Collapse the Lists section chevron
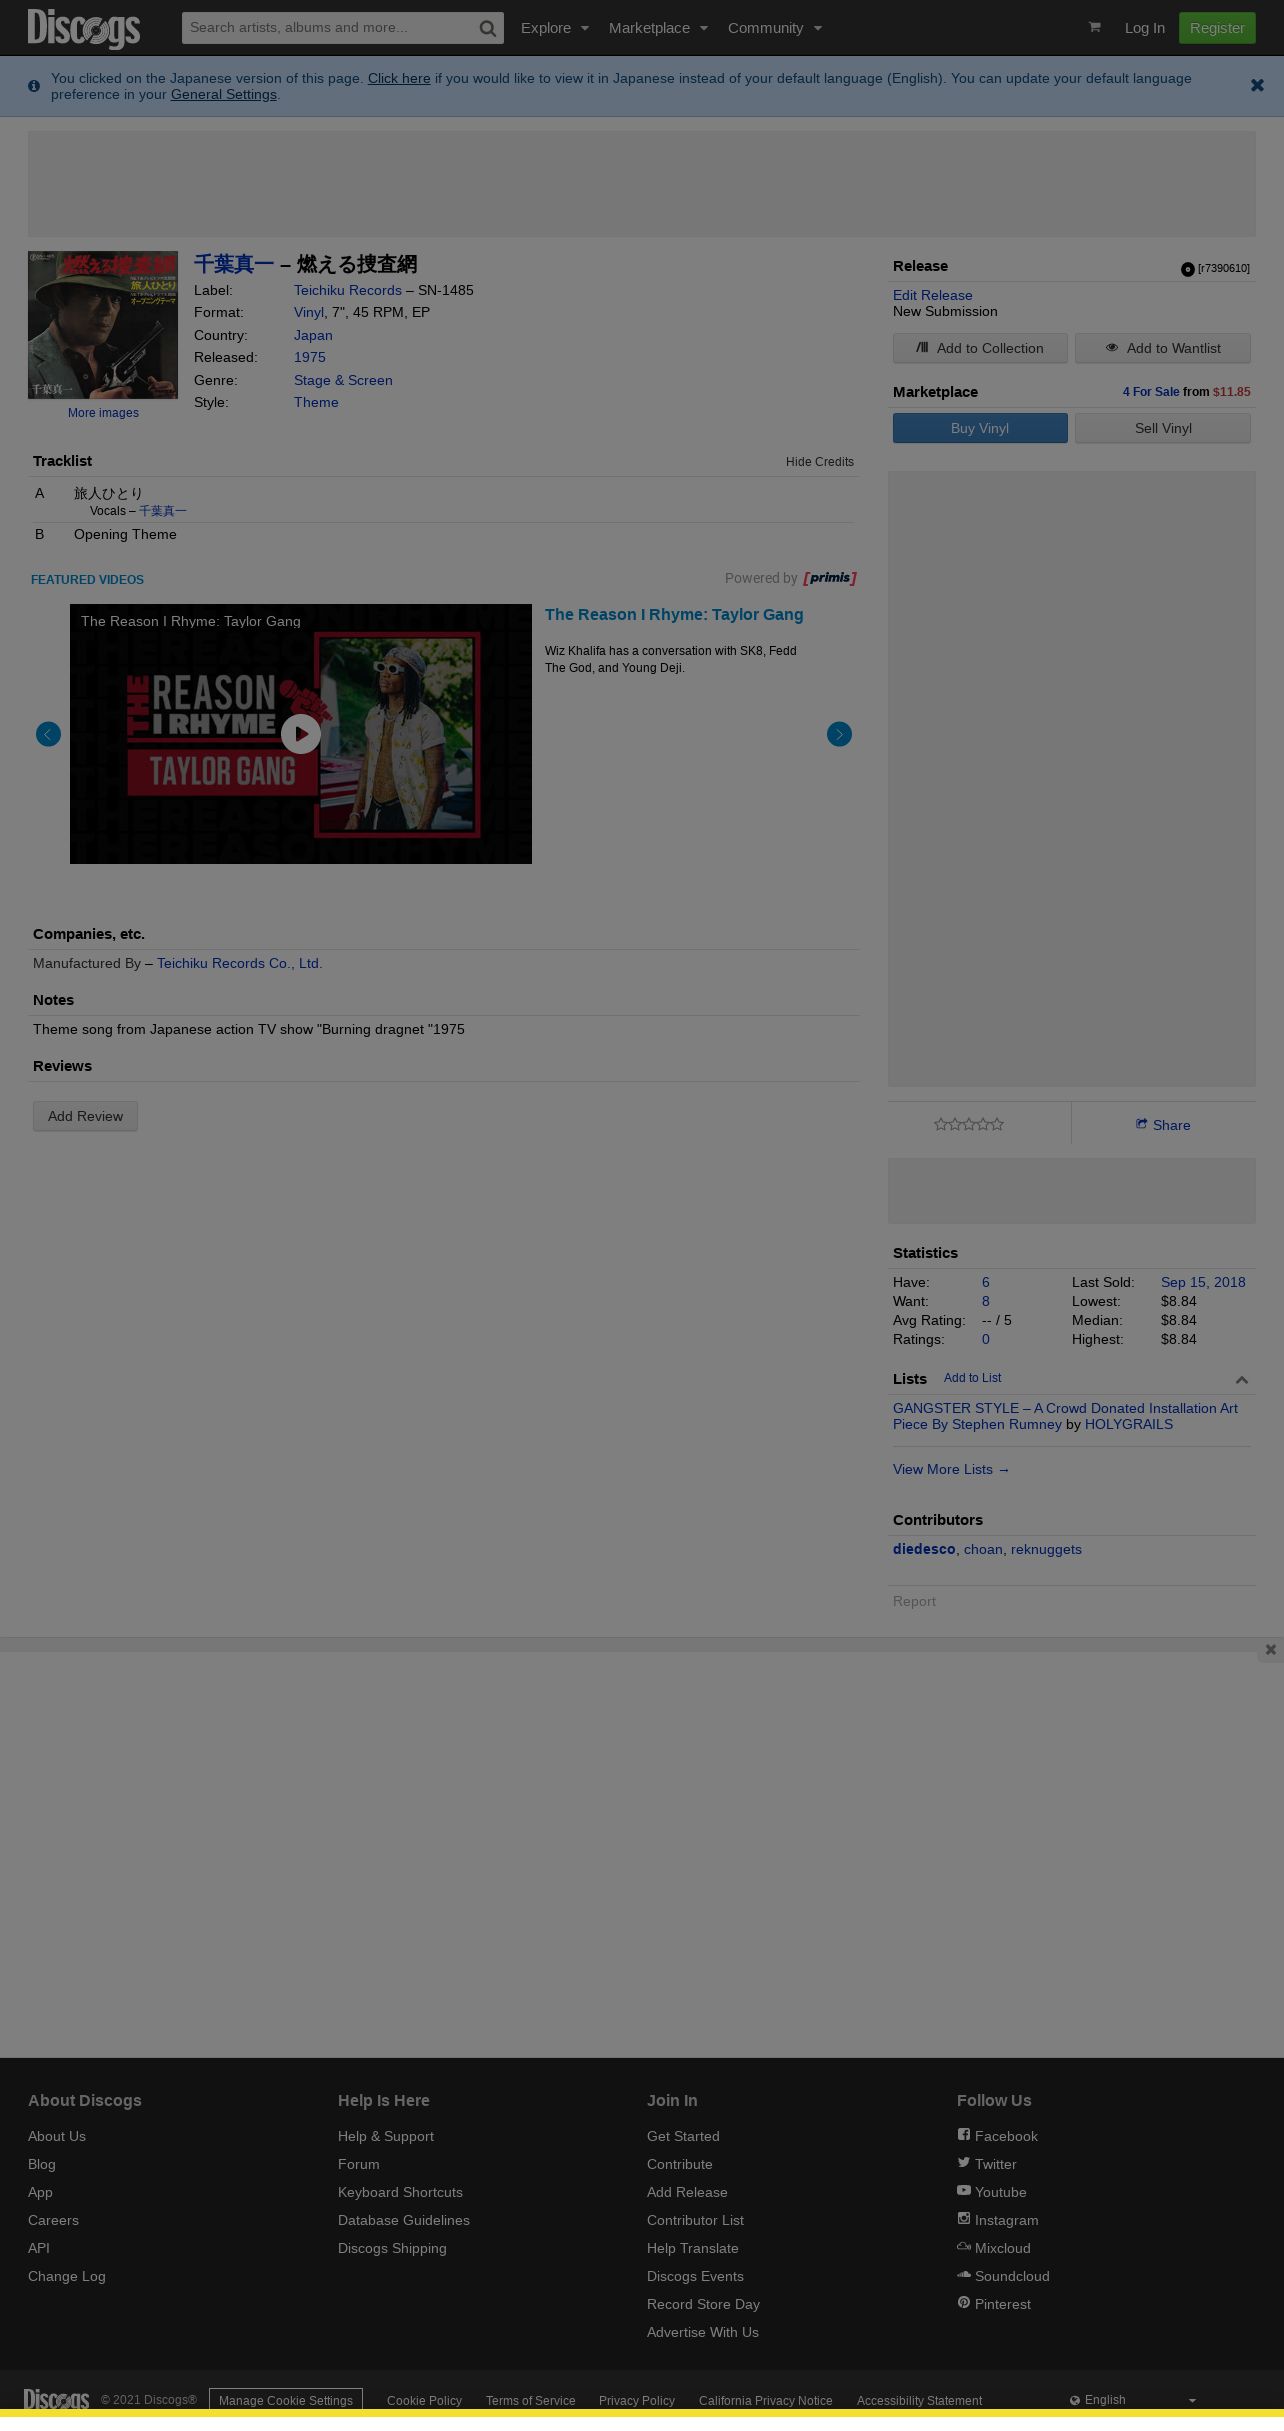 pos(1242,1380)
